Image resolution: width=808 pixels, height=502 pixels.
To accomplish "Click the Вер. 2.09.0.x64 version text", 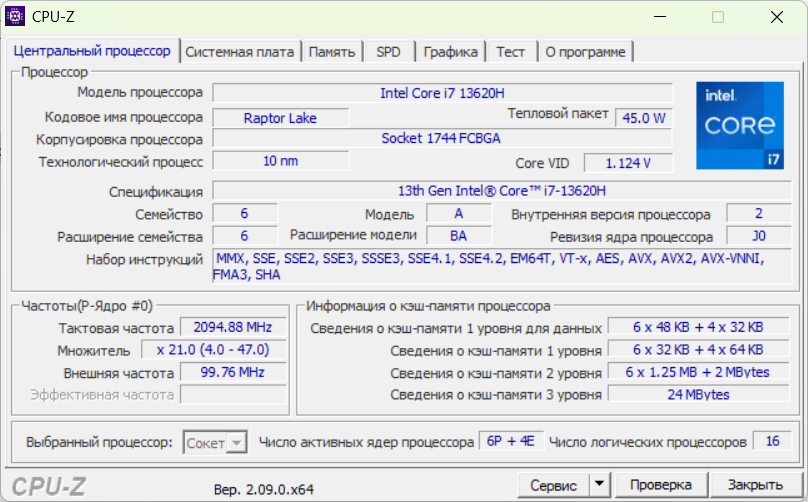I will 263,489.
